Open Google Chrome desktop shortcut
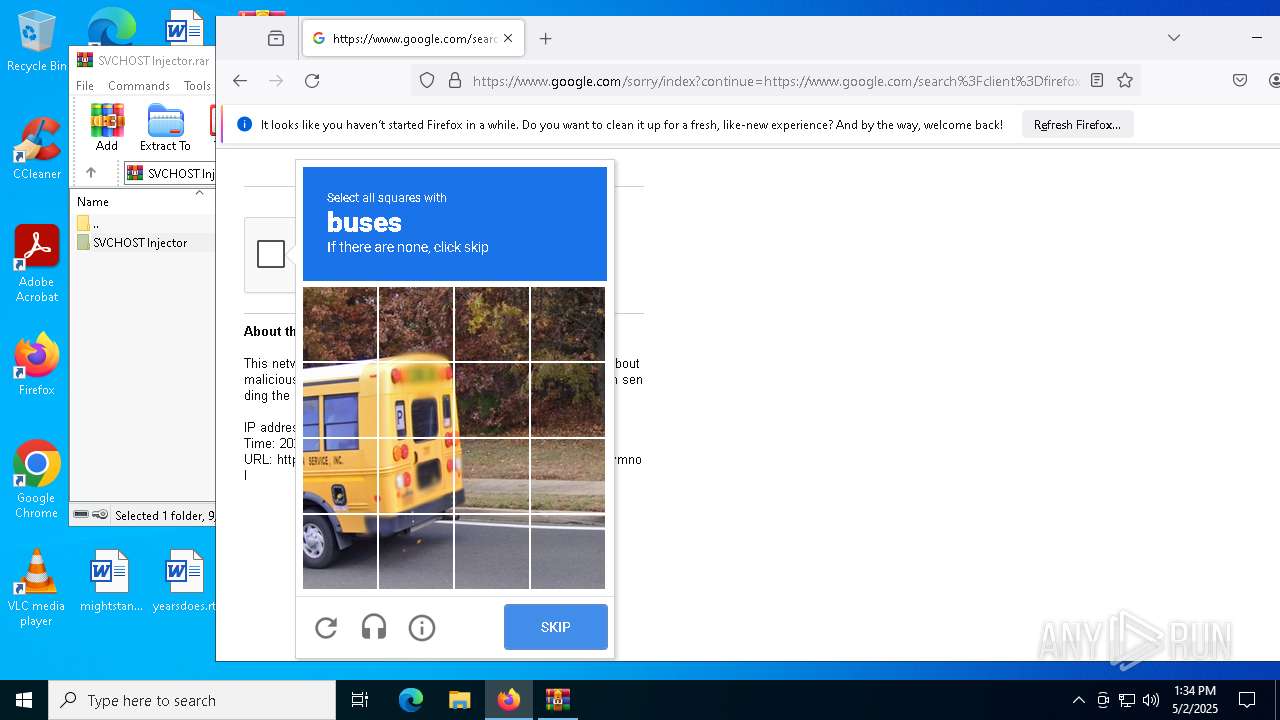 36,479
